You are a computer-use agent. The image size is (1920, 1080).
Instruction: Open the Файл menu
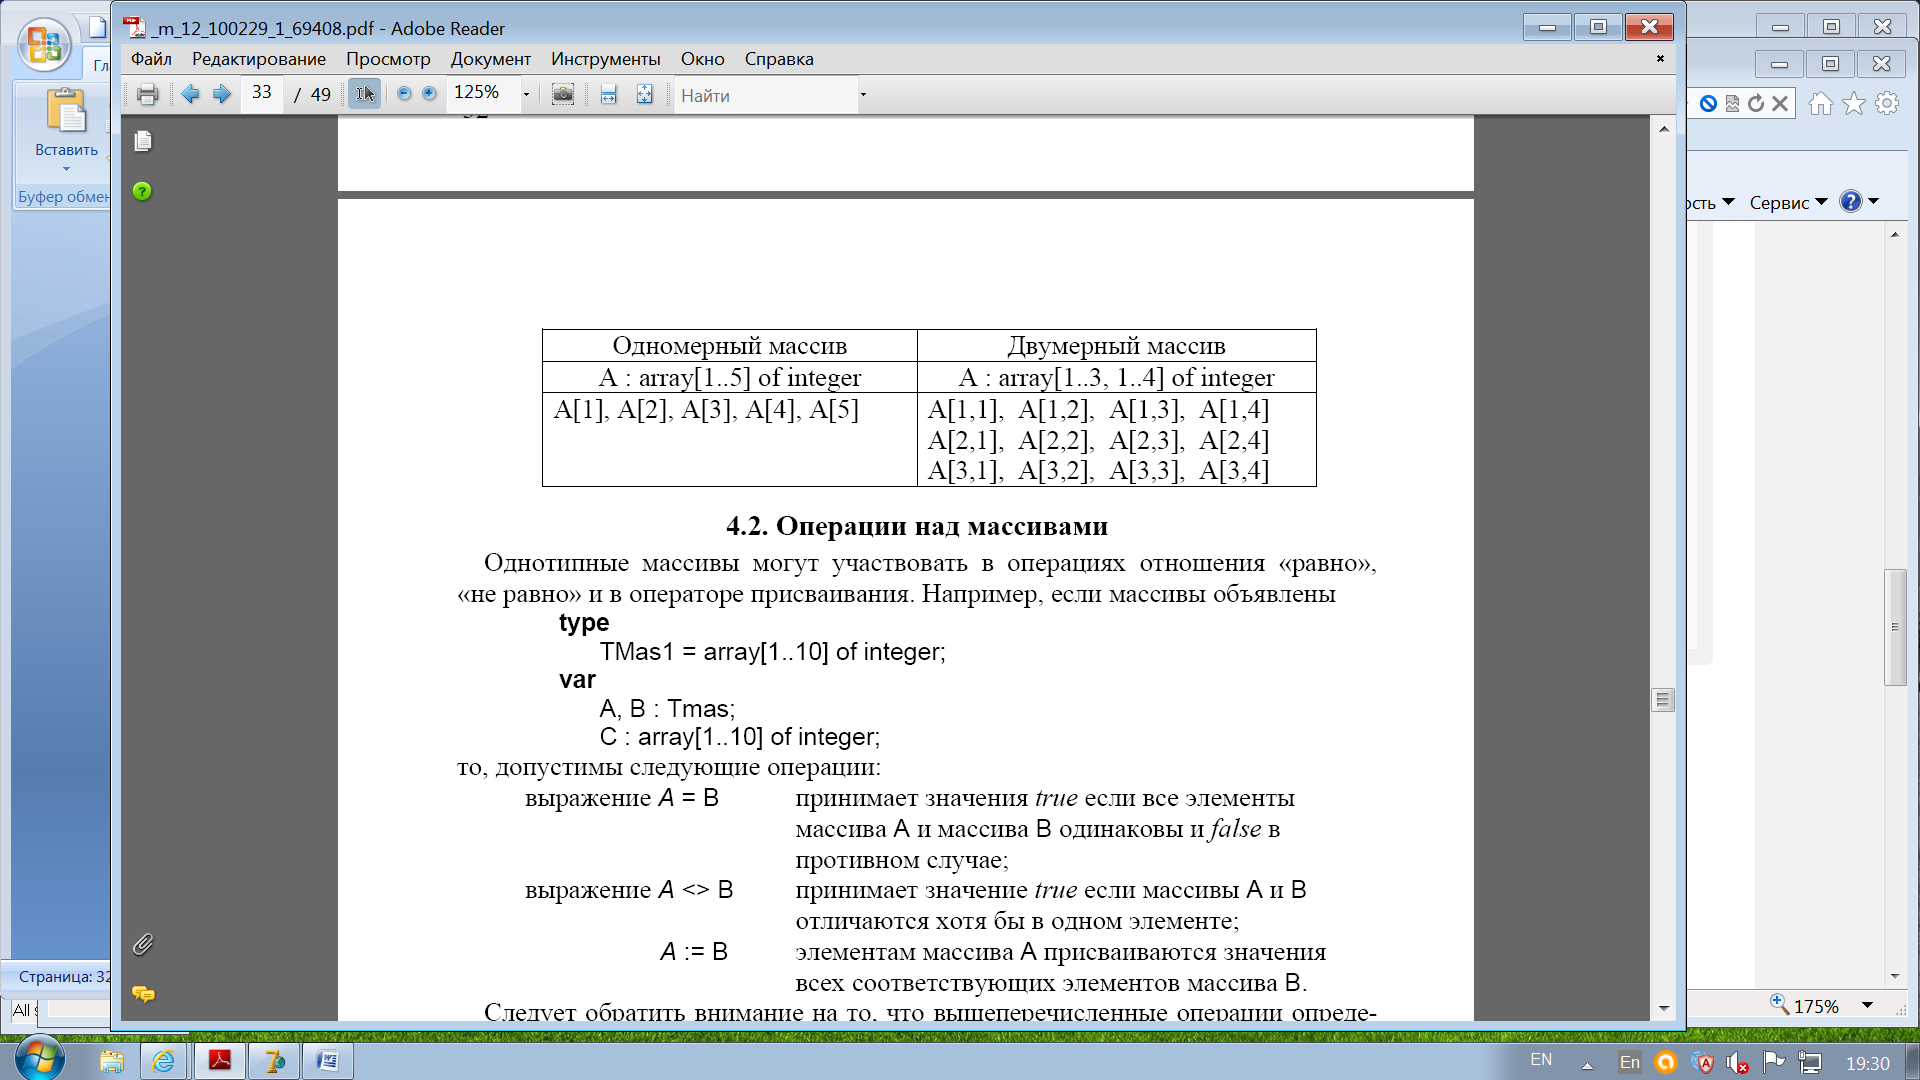click(151, 59)
